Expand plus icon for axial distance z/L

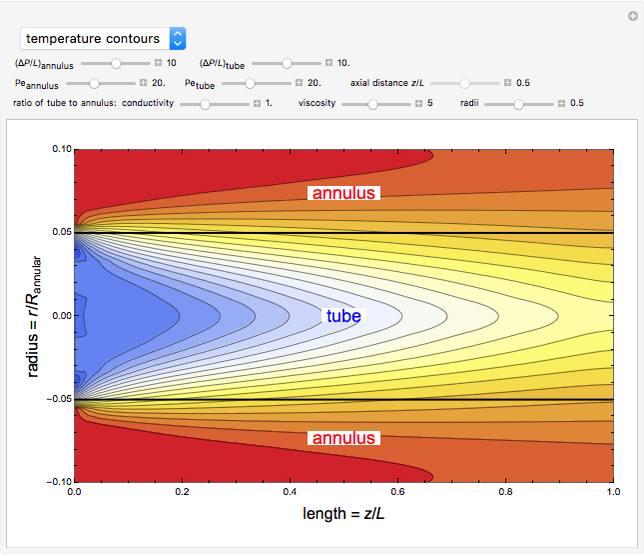click(x=507, y=83)
